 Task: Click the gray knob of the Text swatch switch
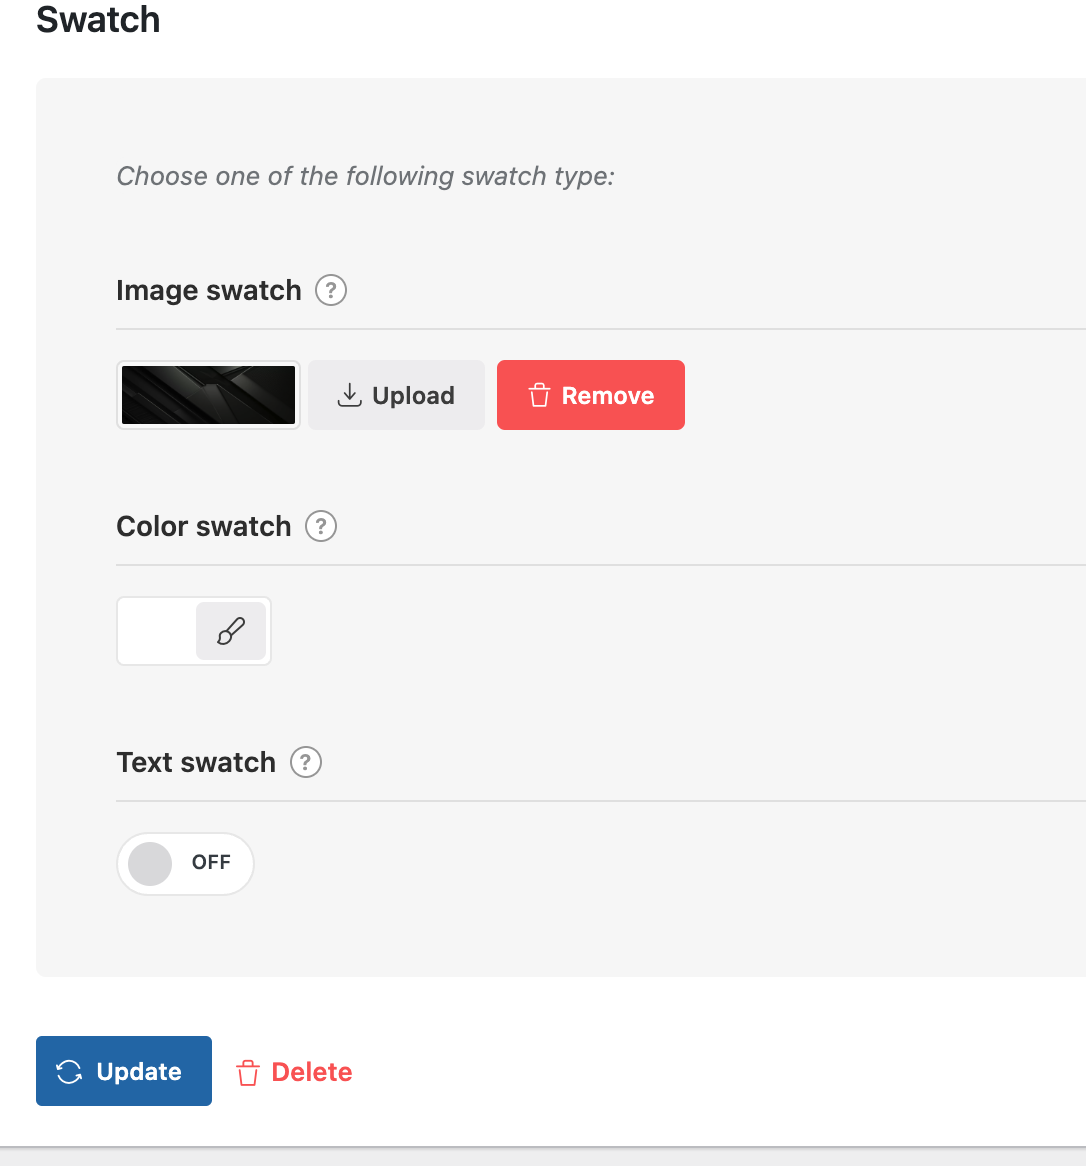(150, 864)
